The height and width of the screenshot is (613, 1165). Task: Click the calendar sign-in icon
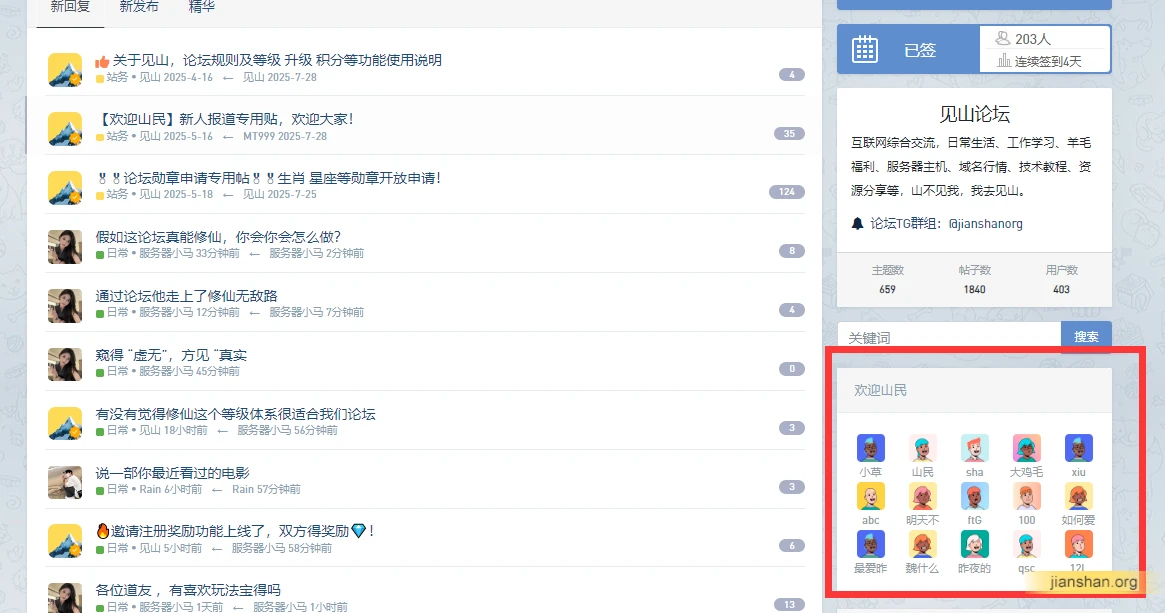865,50
